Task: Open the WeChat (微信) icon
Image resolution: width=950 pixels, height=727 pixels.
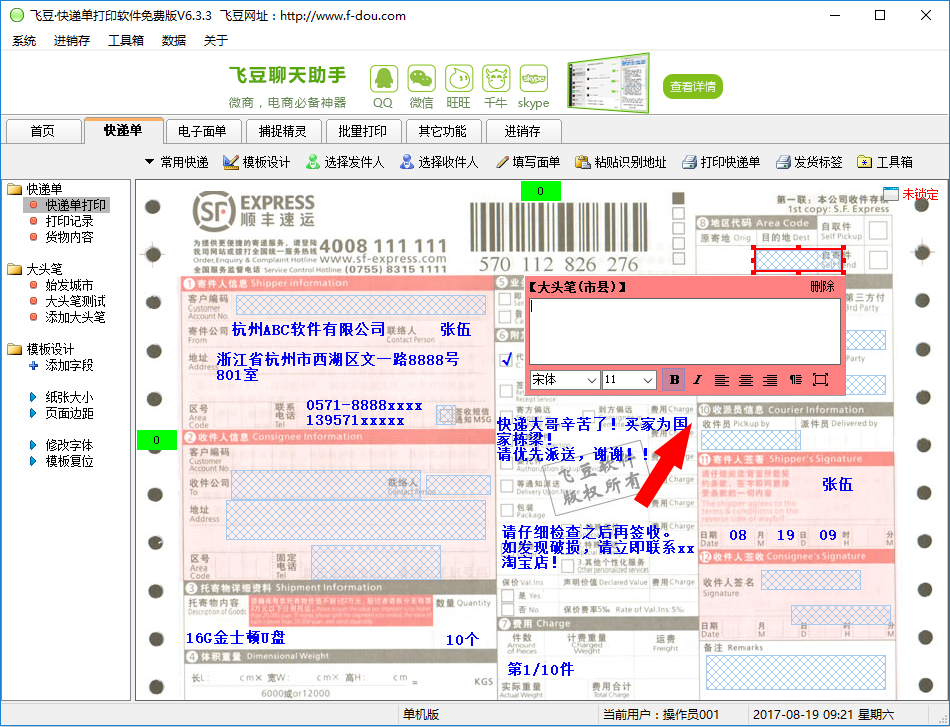Action: tap(421, 79)
